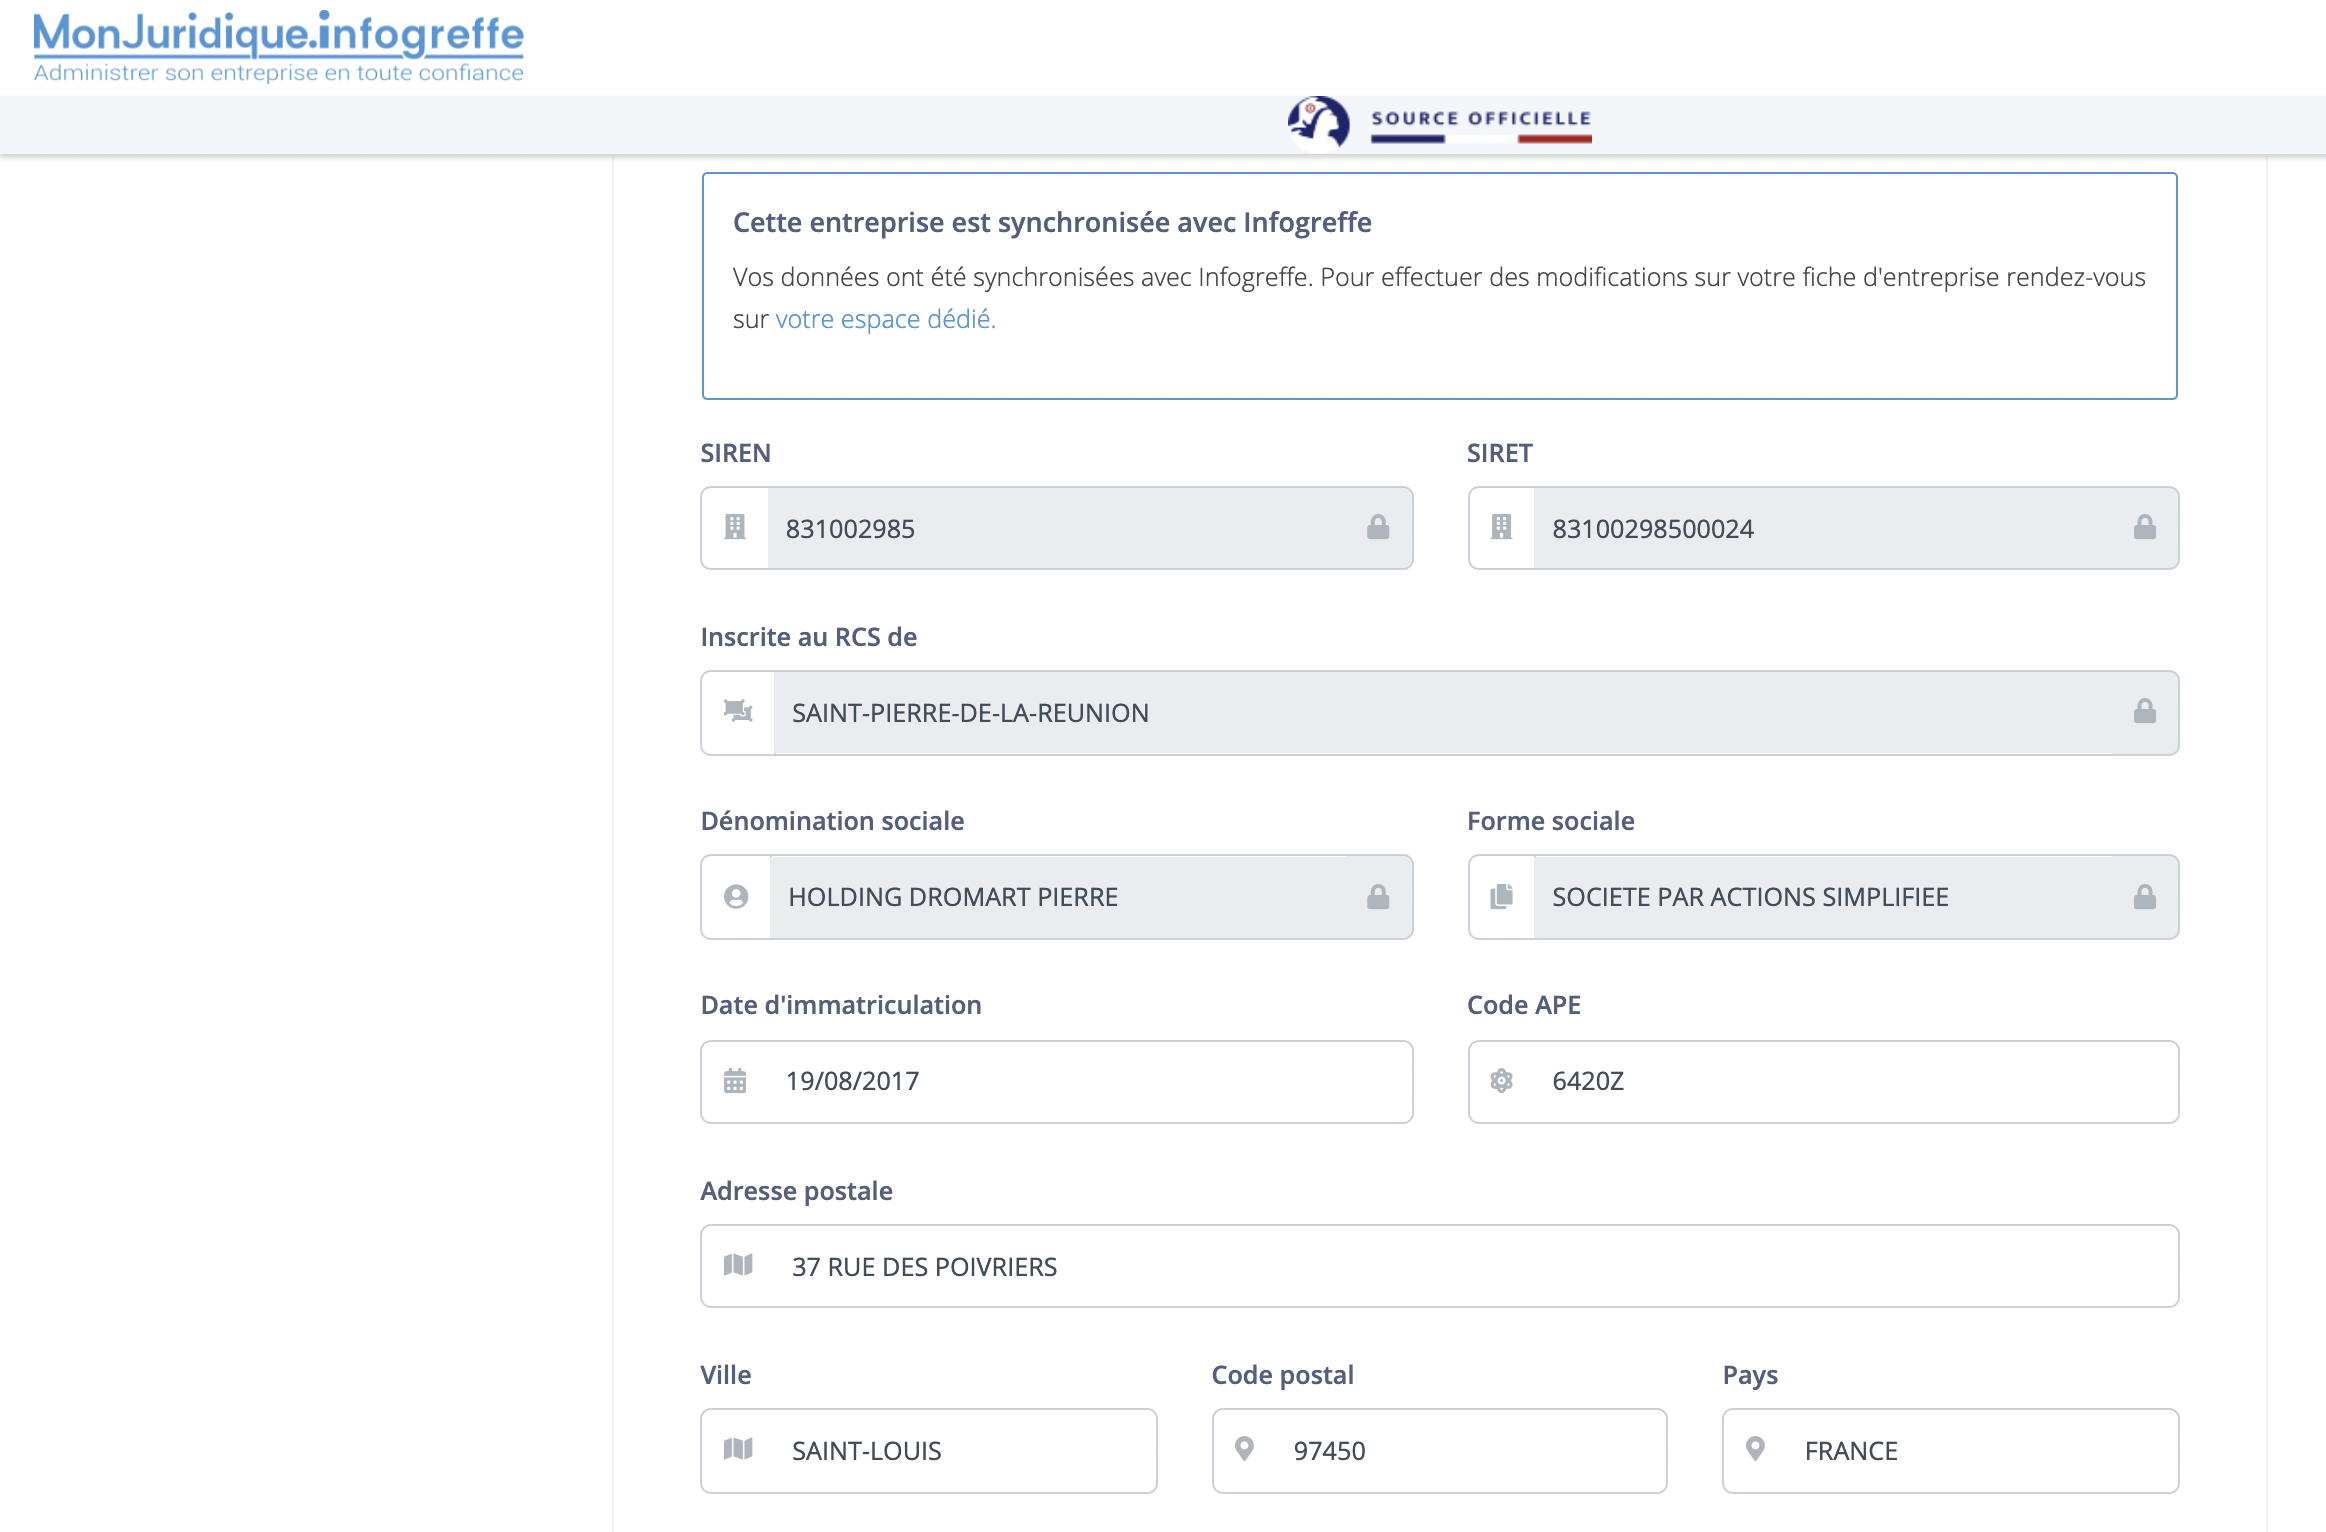Image resolution: width=2326 pixels, height=1532 pixels.
Task: Click the map icon in Ville field
Action: (x=738, y=1449)
